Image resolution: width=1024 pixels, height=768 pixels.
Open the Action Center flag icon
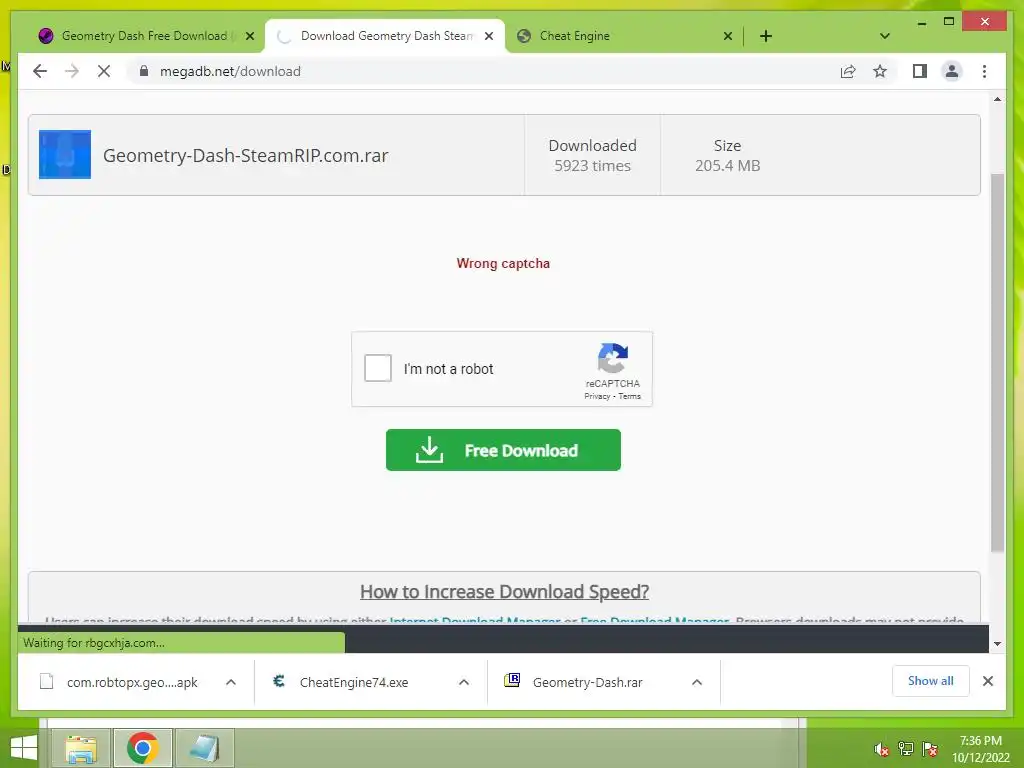(x=930, y=749)
